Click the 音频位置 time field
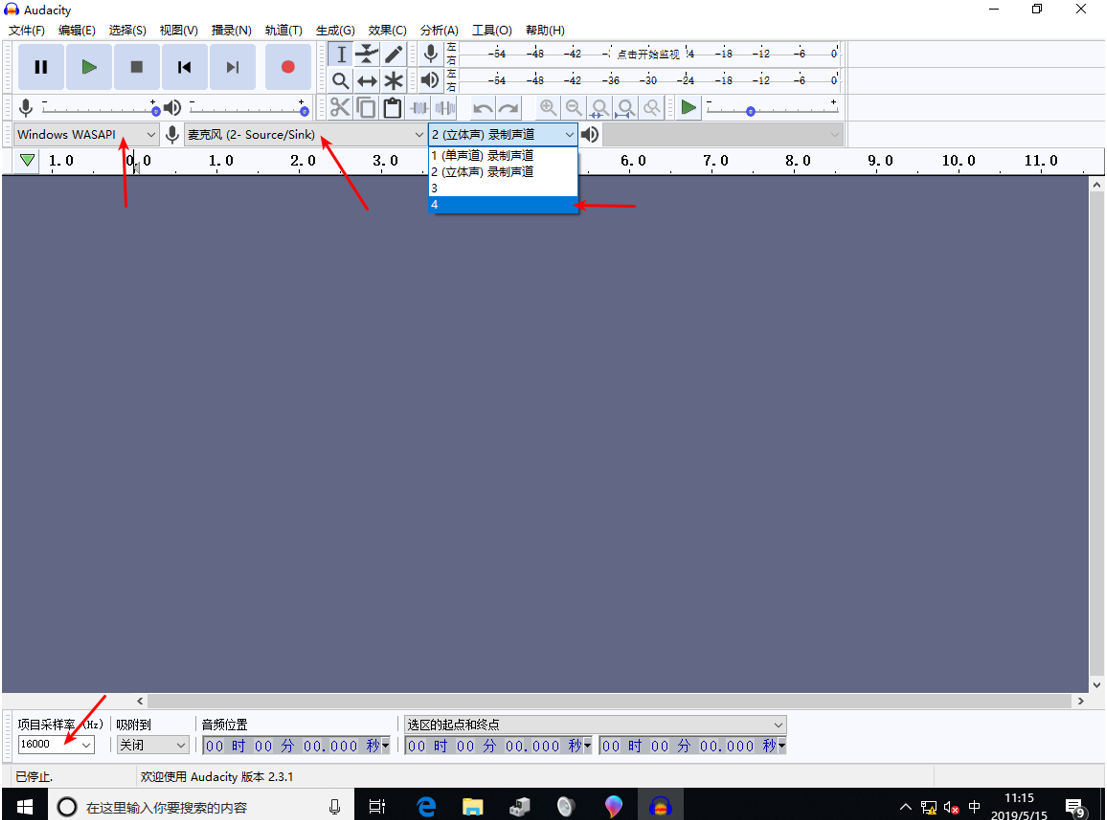 pos(297,746)
